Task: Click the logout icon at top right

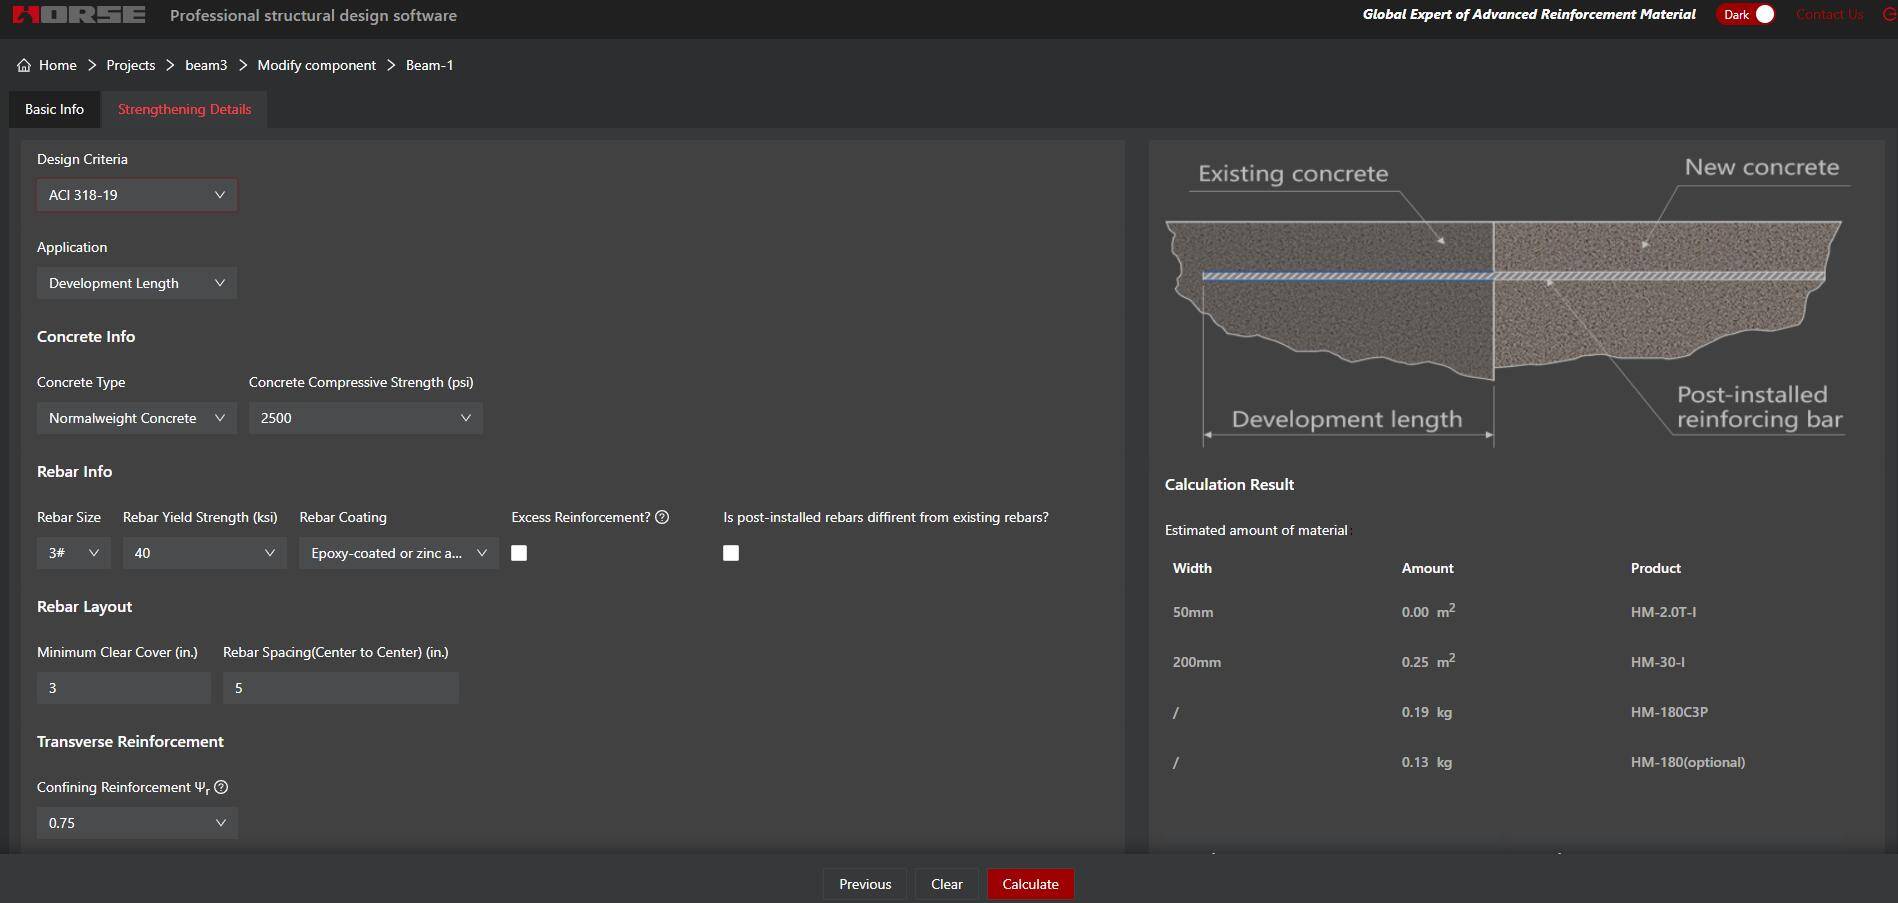Action: (x=1888, y=15)
